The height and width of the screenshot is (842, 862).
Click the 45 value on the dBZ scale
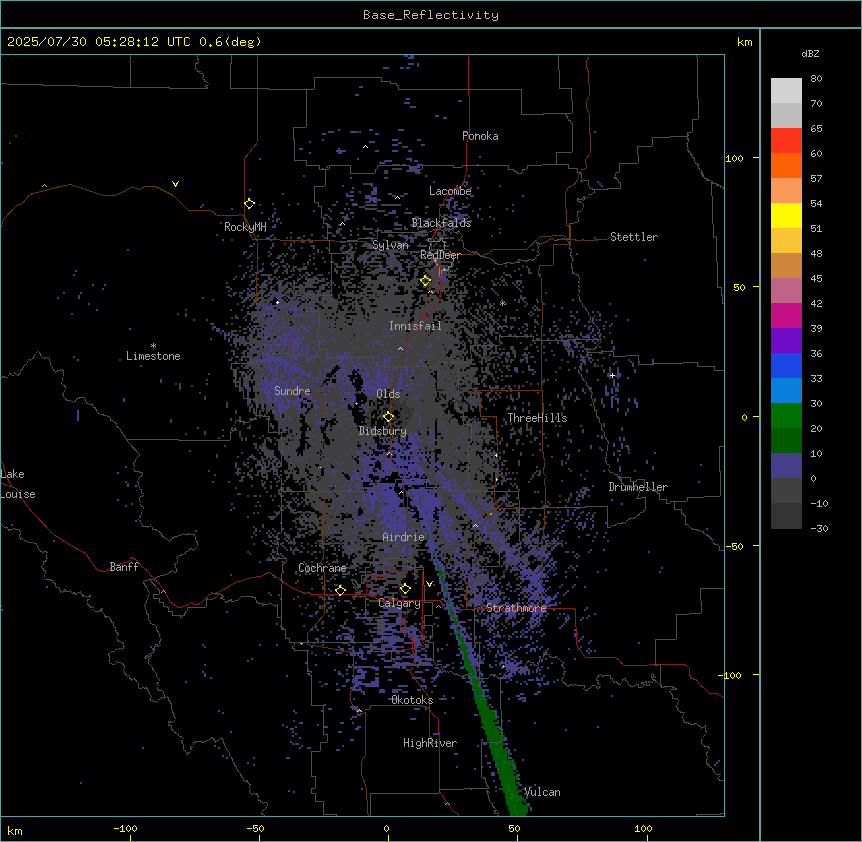pyautogui.click(x=816, y=279)
